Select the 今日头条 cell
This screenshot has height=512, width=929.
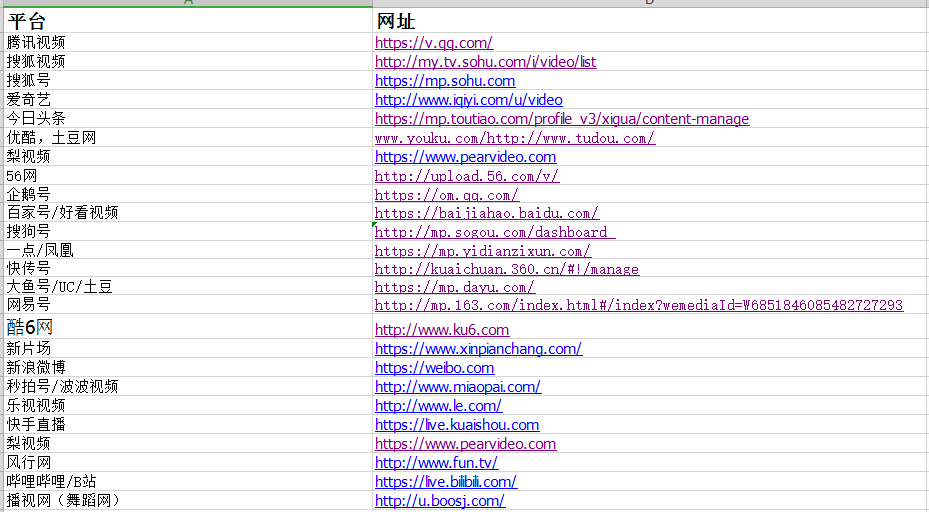tap(188, 118)
